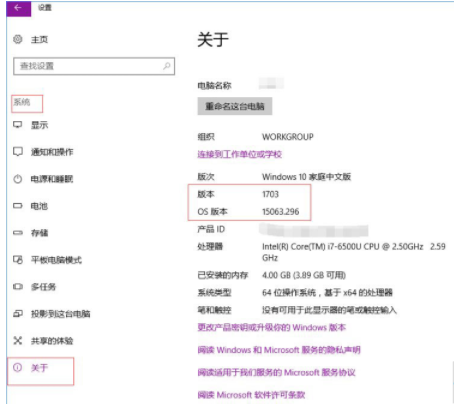The image size is (454, 404).
Task: Open 投影到这台电脑 projecting icon
Action: 18,314
